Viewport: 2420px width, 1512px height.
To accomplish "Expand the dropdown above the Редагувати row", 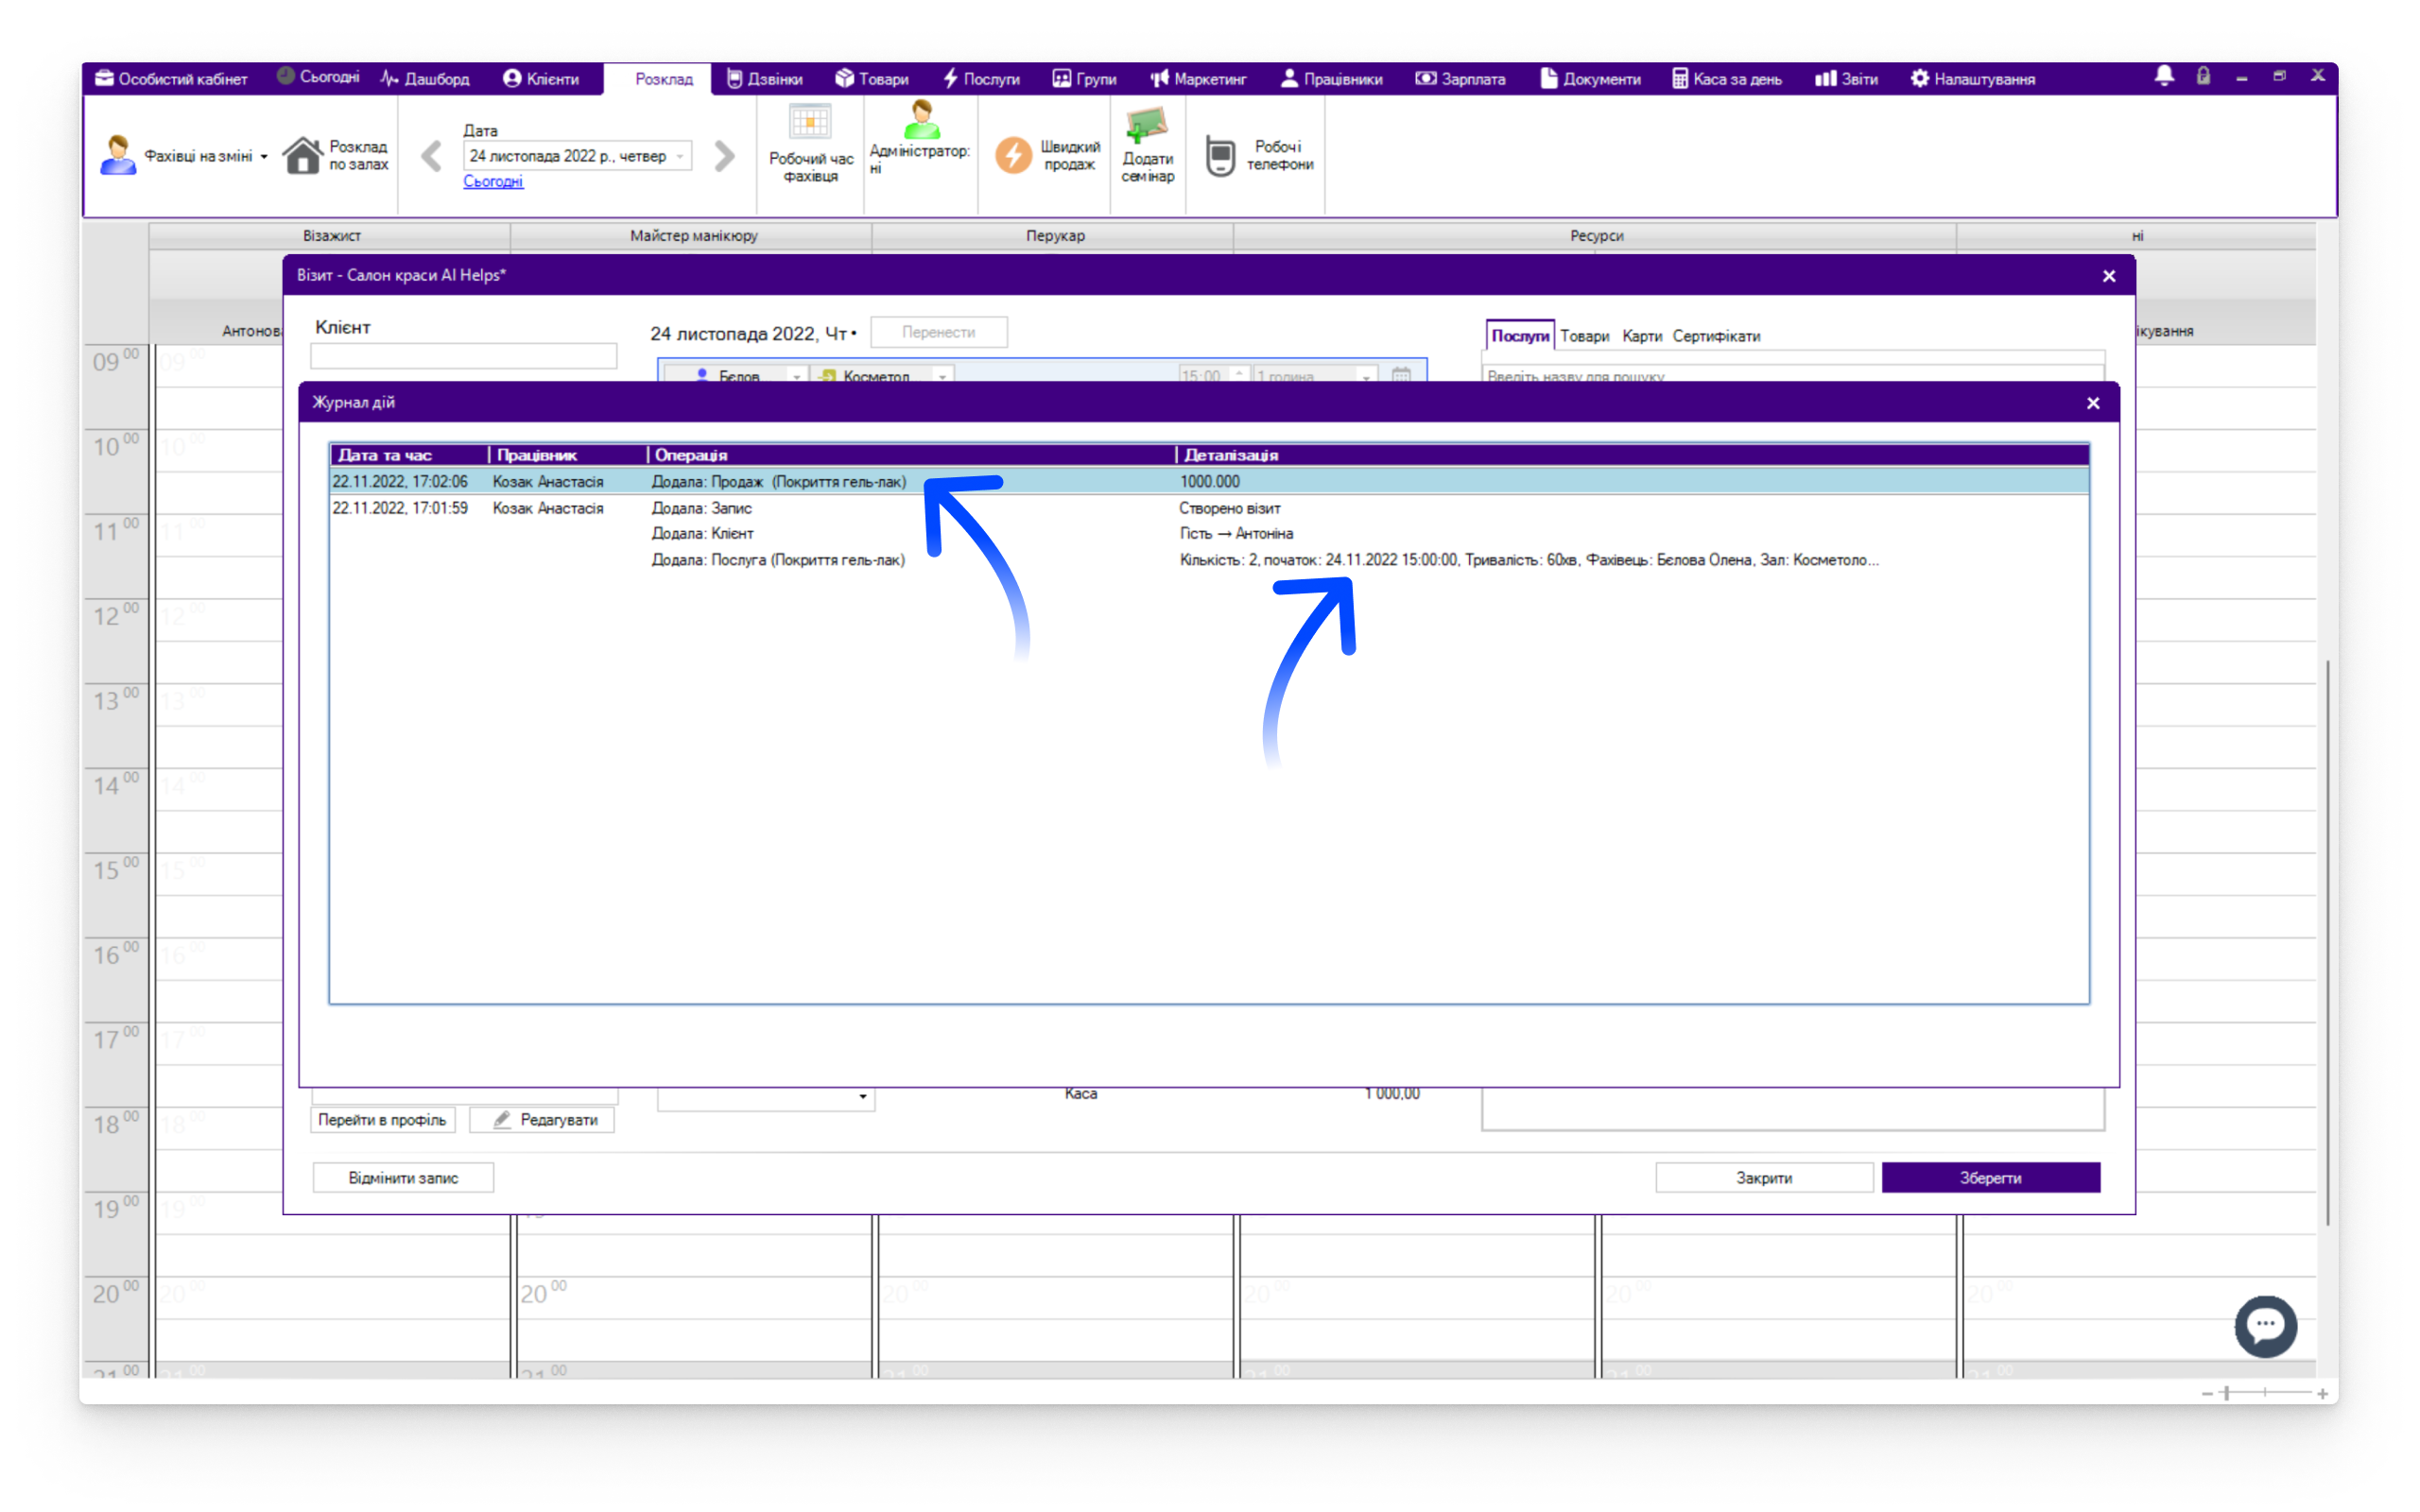I will [862, 1097].
